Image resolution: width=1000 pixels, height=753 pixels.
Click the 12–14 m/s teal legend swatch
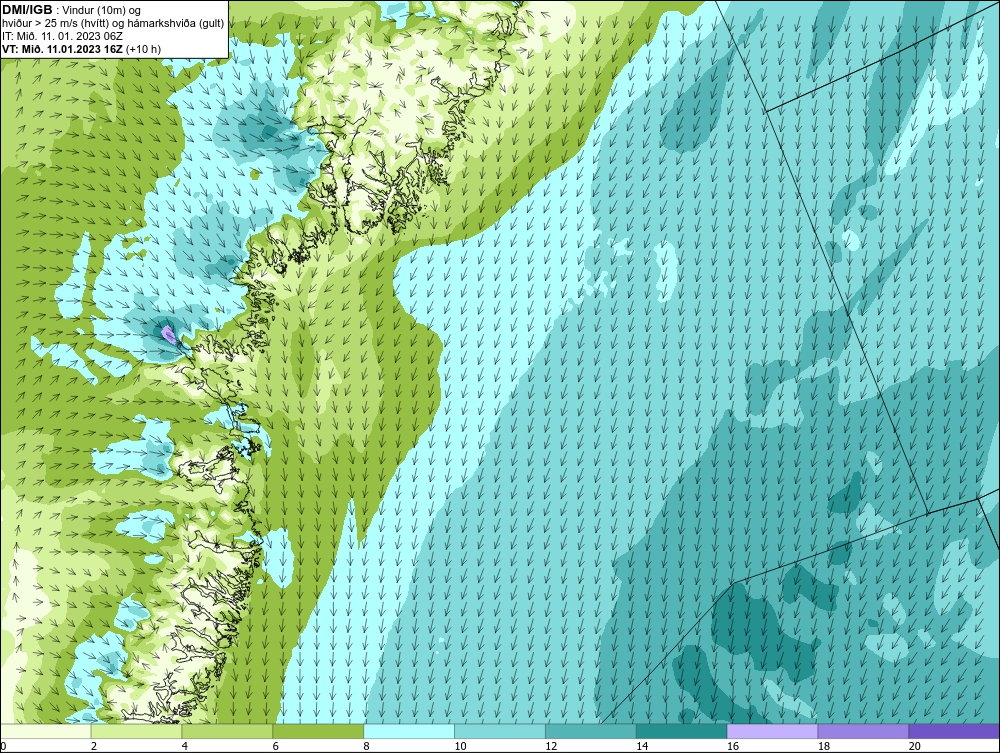591,731
